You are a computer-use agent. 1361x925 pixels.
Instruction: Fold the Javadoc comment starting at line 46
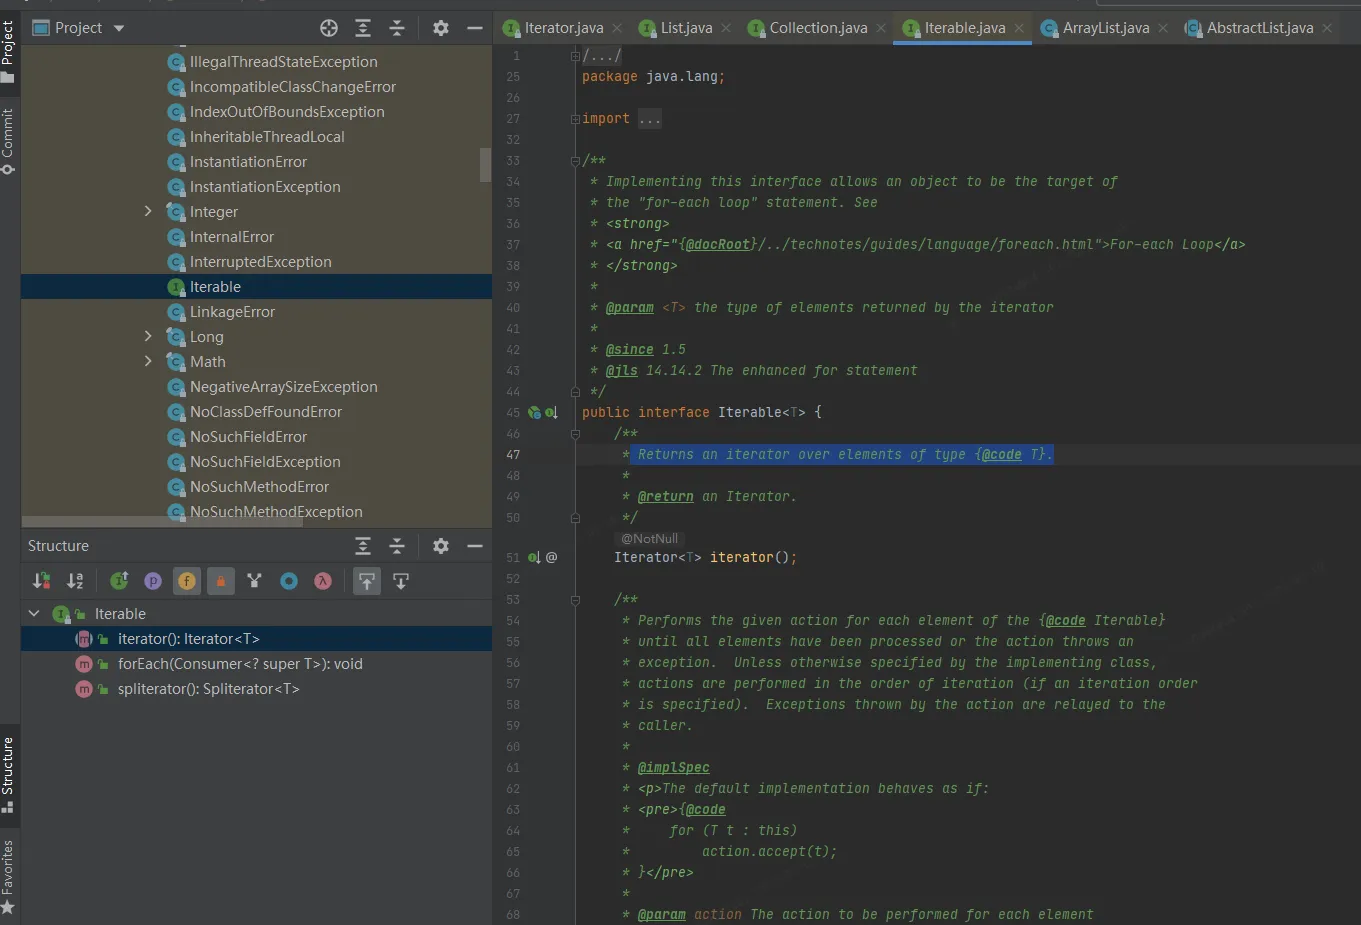(x=576, y=434)
